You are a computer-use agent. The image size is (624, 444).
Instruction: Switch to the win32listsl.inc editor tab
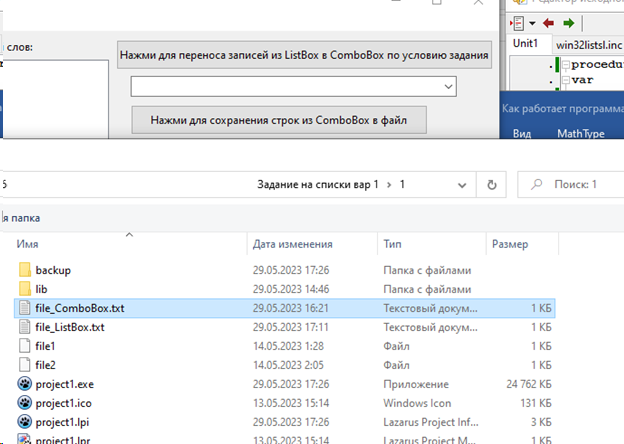(589, 45)
